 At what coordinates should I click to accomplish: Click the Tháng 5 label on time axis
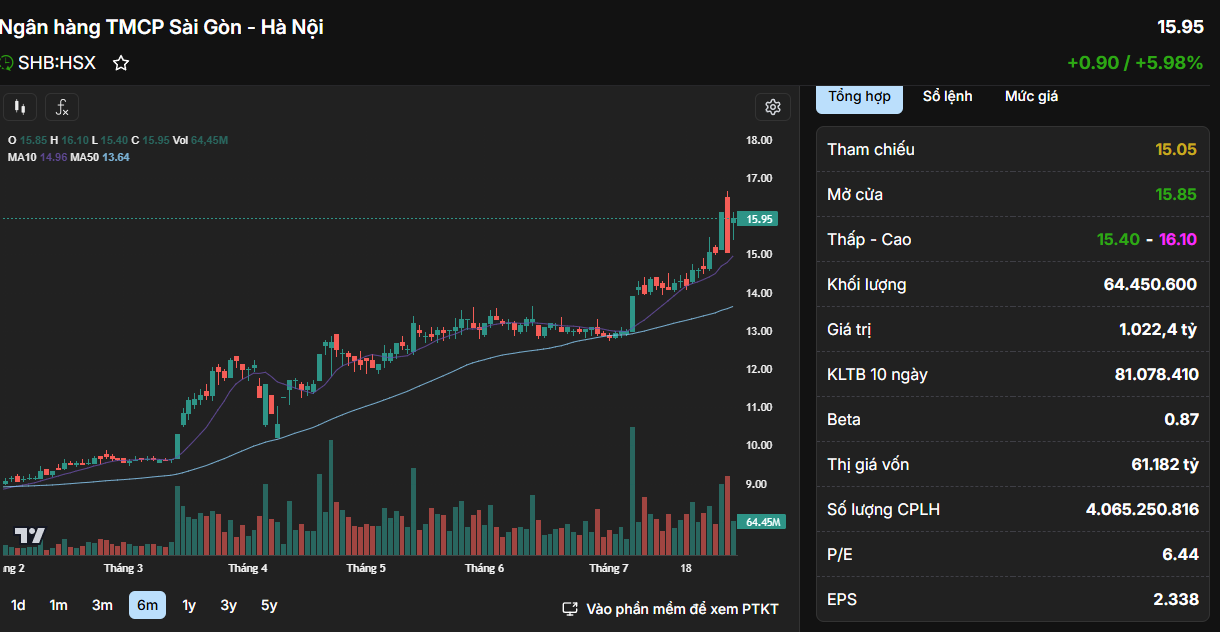pyautogui.click(x=366, y=568)
